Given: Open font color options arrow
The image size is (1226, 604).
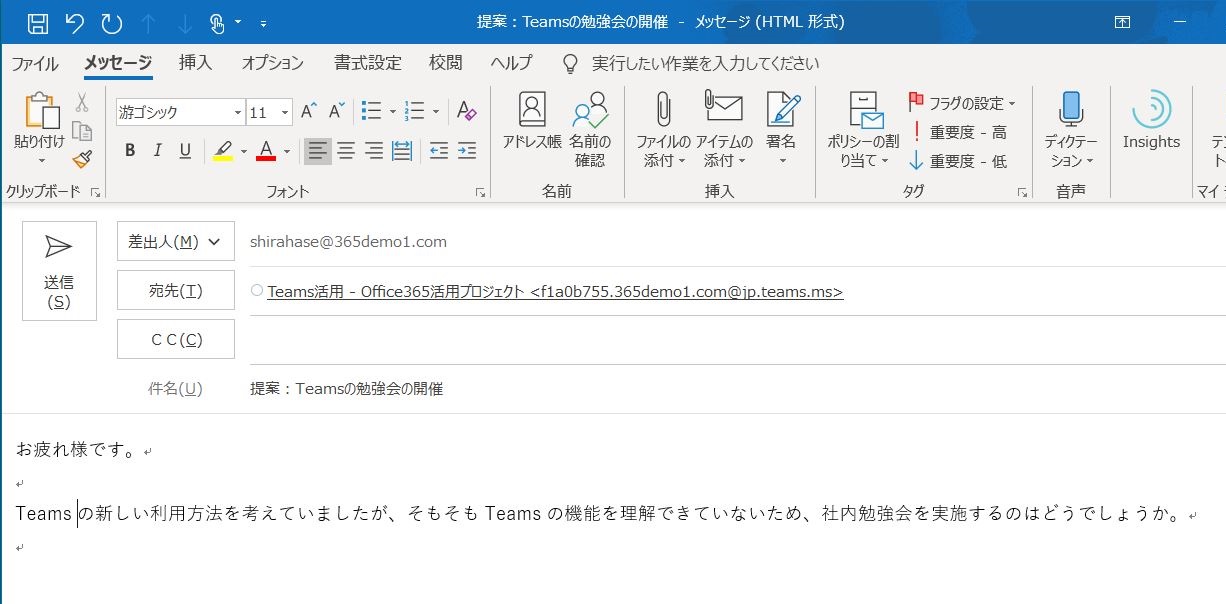Looking at the screenshot, I should click(x=286, y=152).
